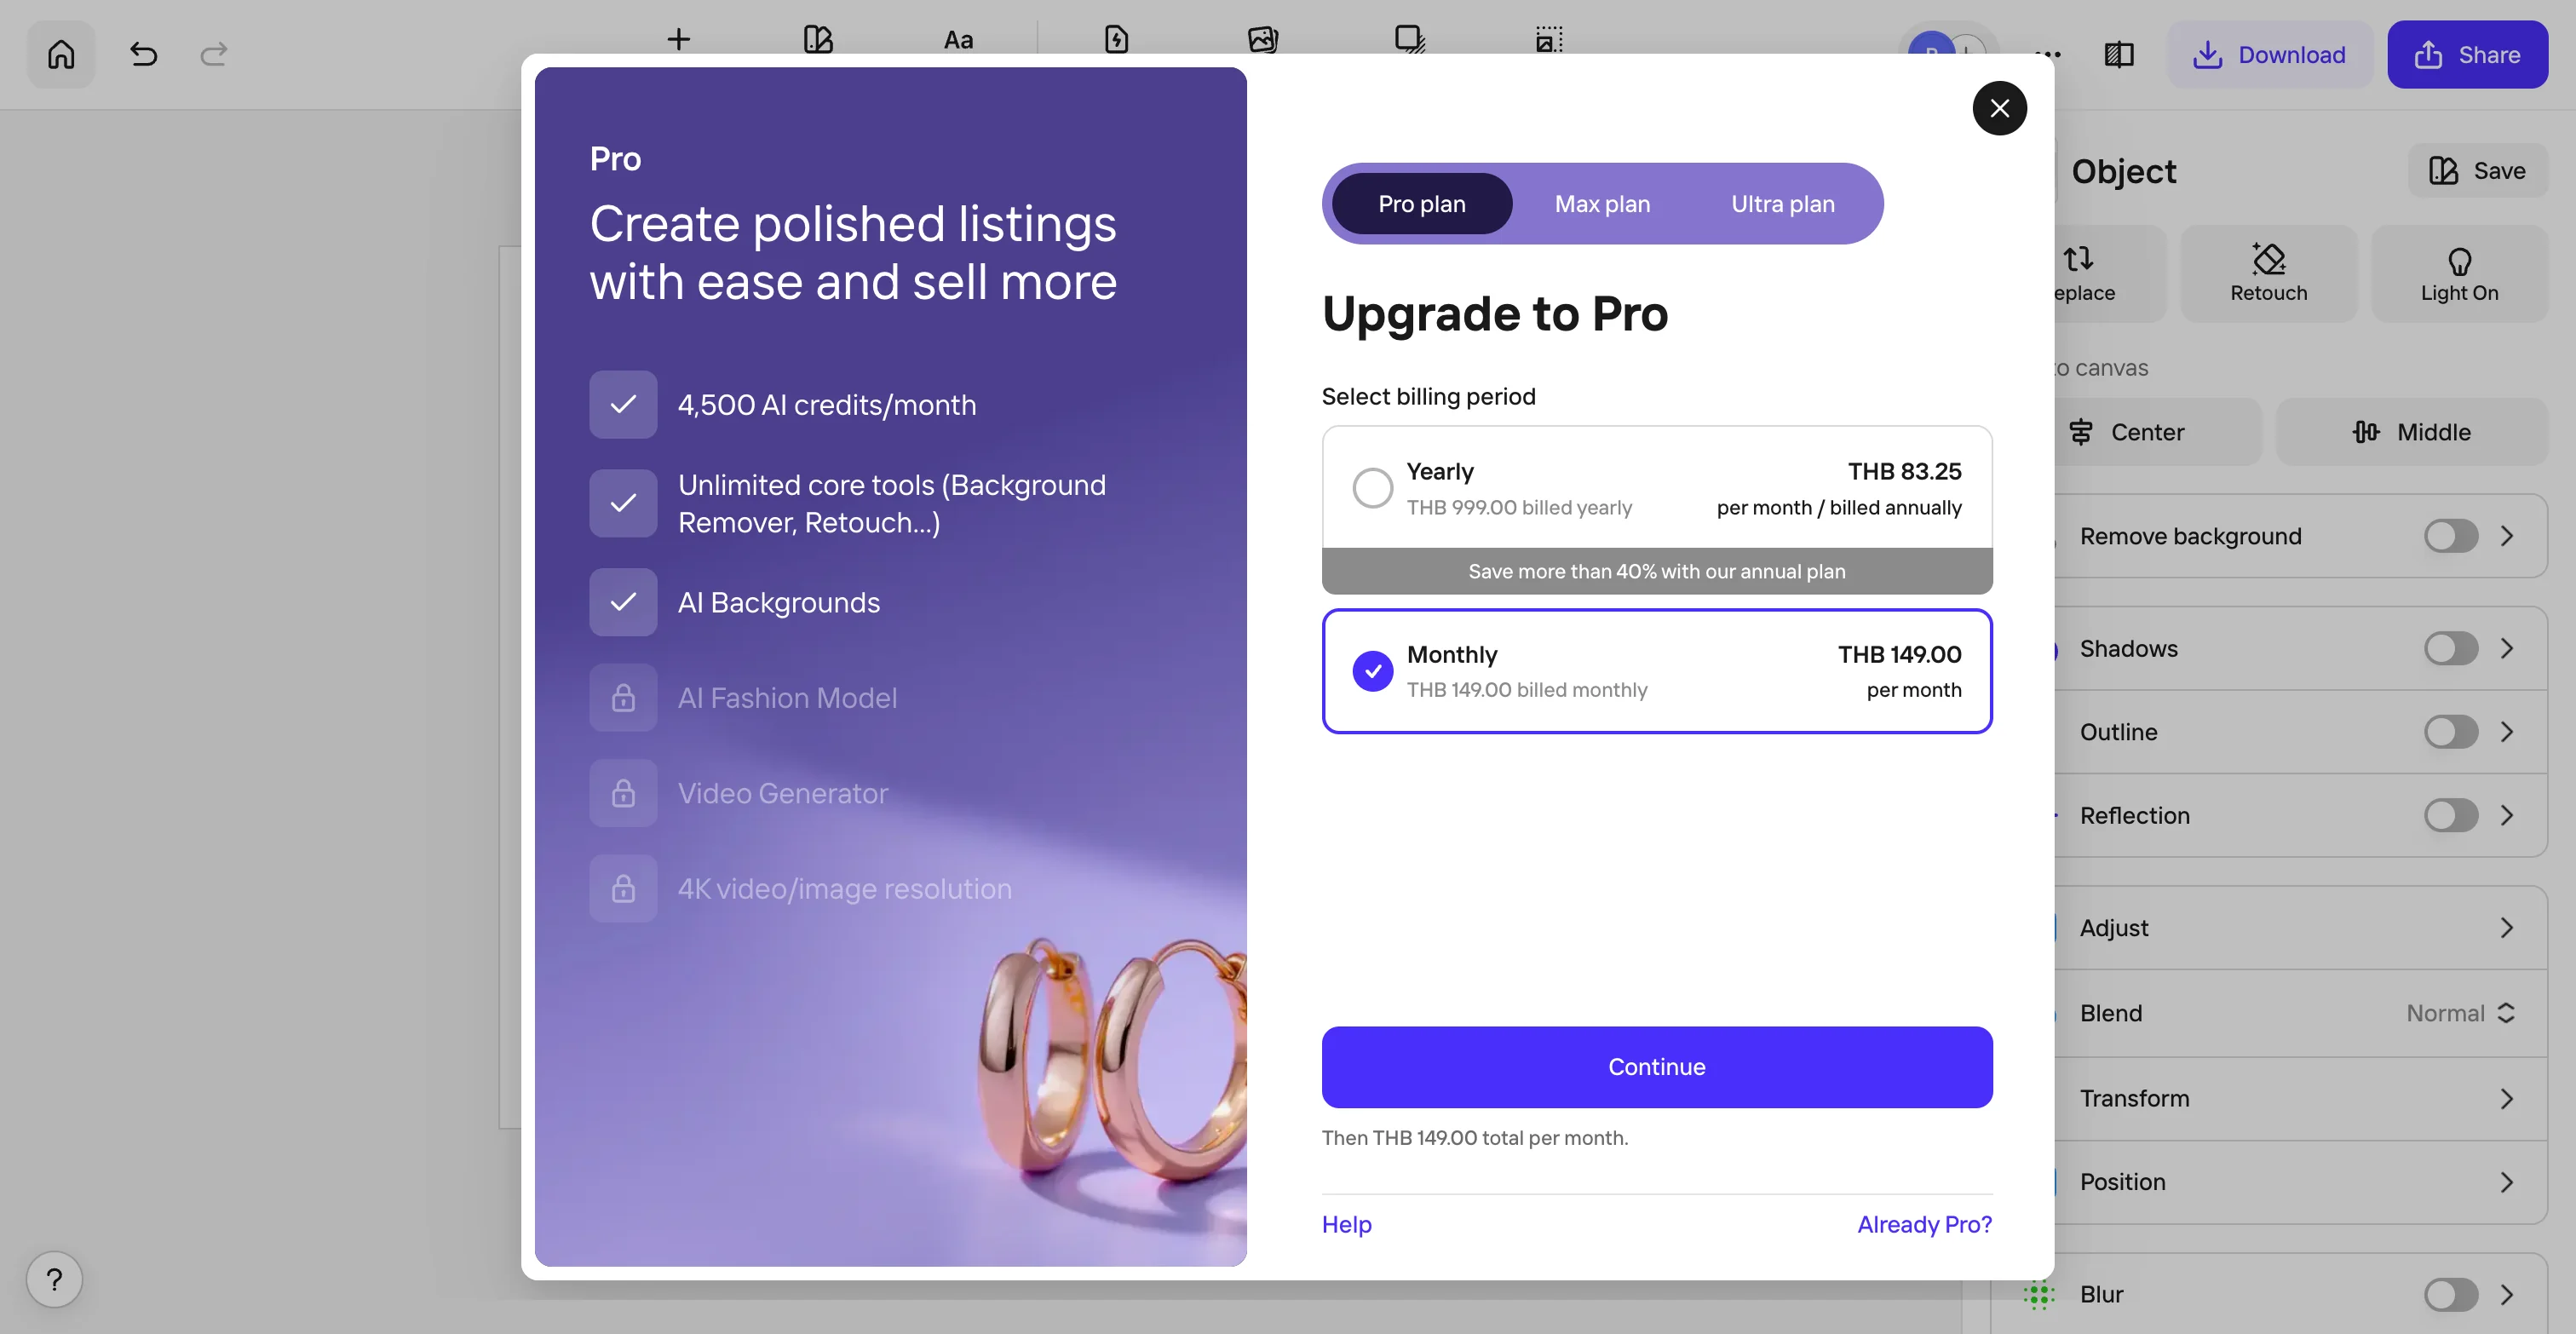Toggle the Remove background switch
The image size is (2576, 1334).
[2450, 536]
